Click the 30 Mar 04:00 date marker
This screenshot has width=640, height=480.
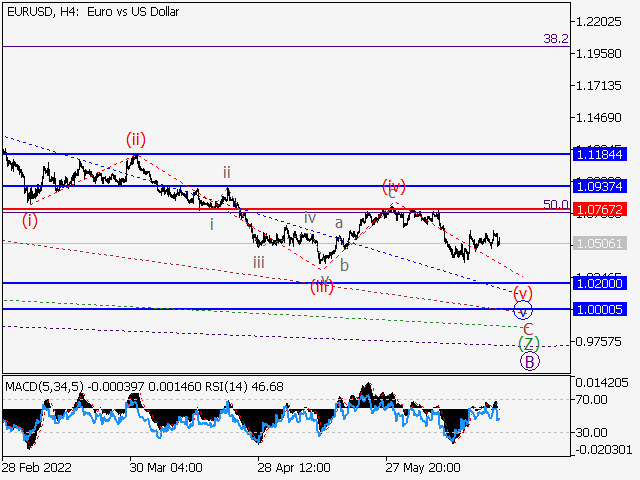pos(165,467)
